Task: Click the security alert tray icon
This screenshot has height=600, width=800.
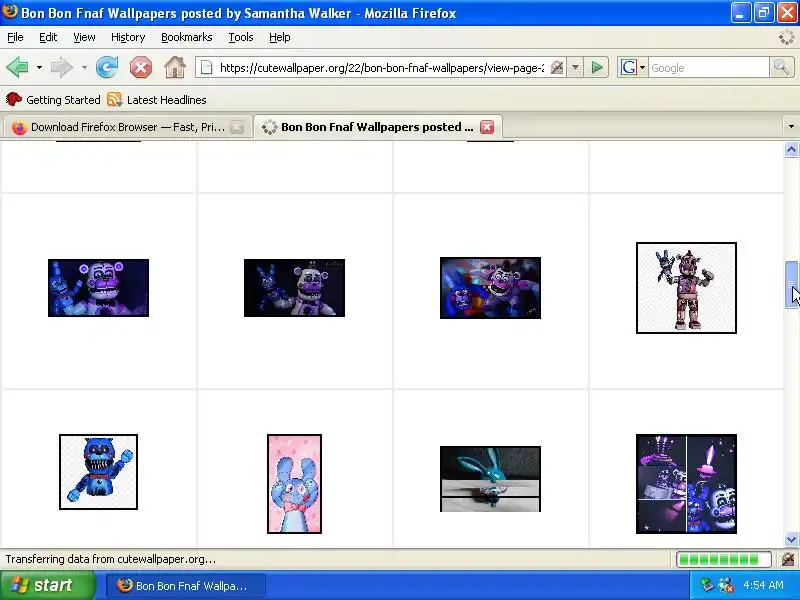Action: tap(726, 585)
